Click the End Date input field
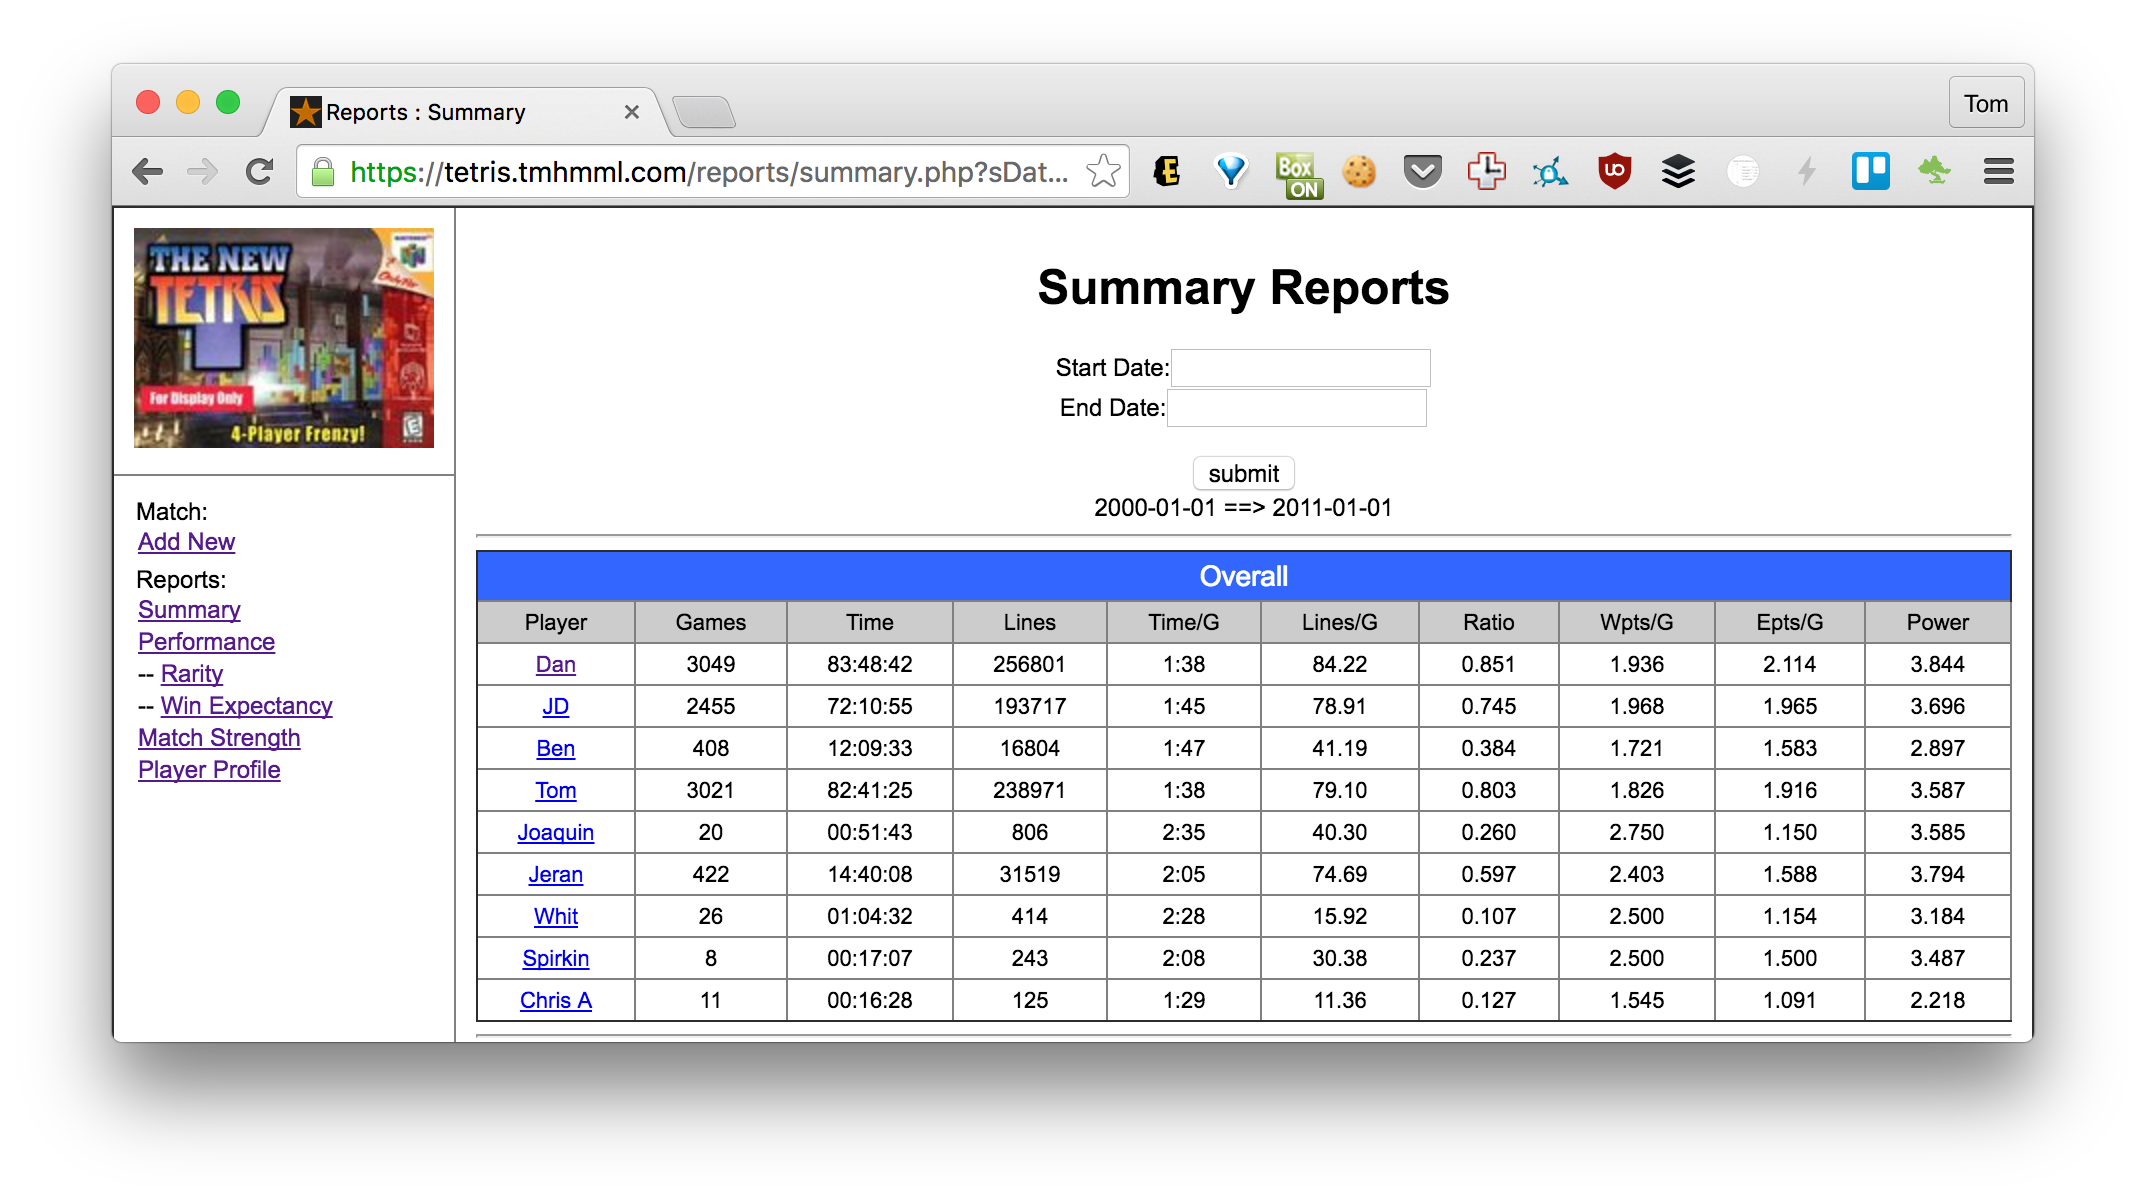Screen dimensions: 2146x1202 (x=1297, y=408)
